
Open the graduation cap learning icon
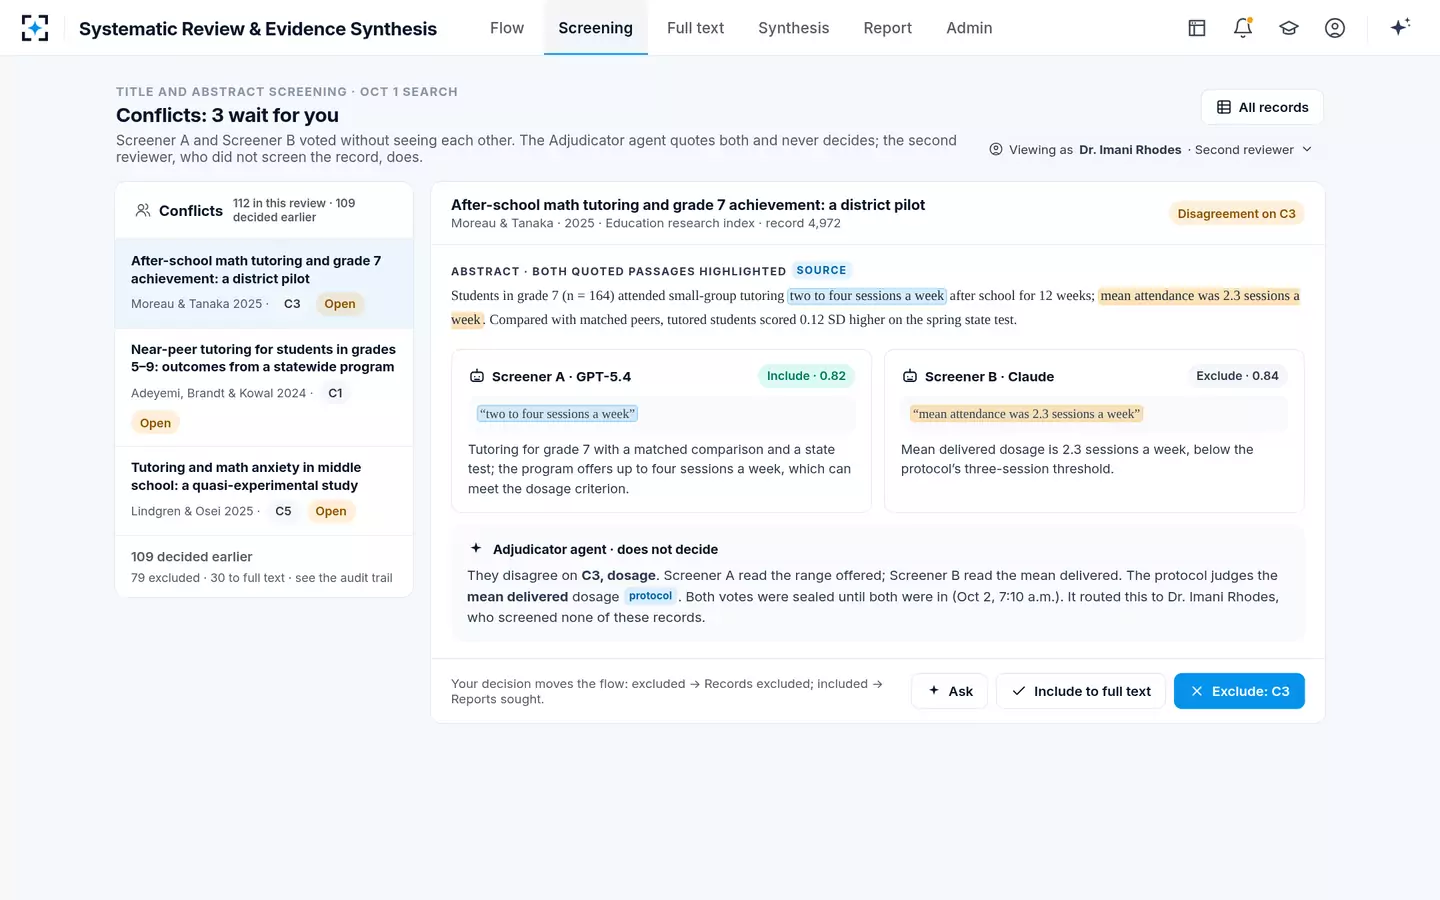1289,28
